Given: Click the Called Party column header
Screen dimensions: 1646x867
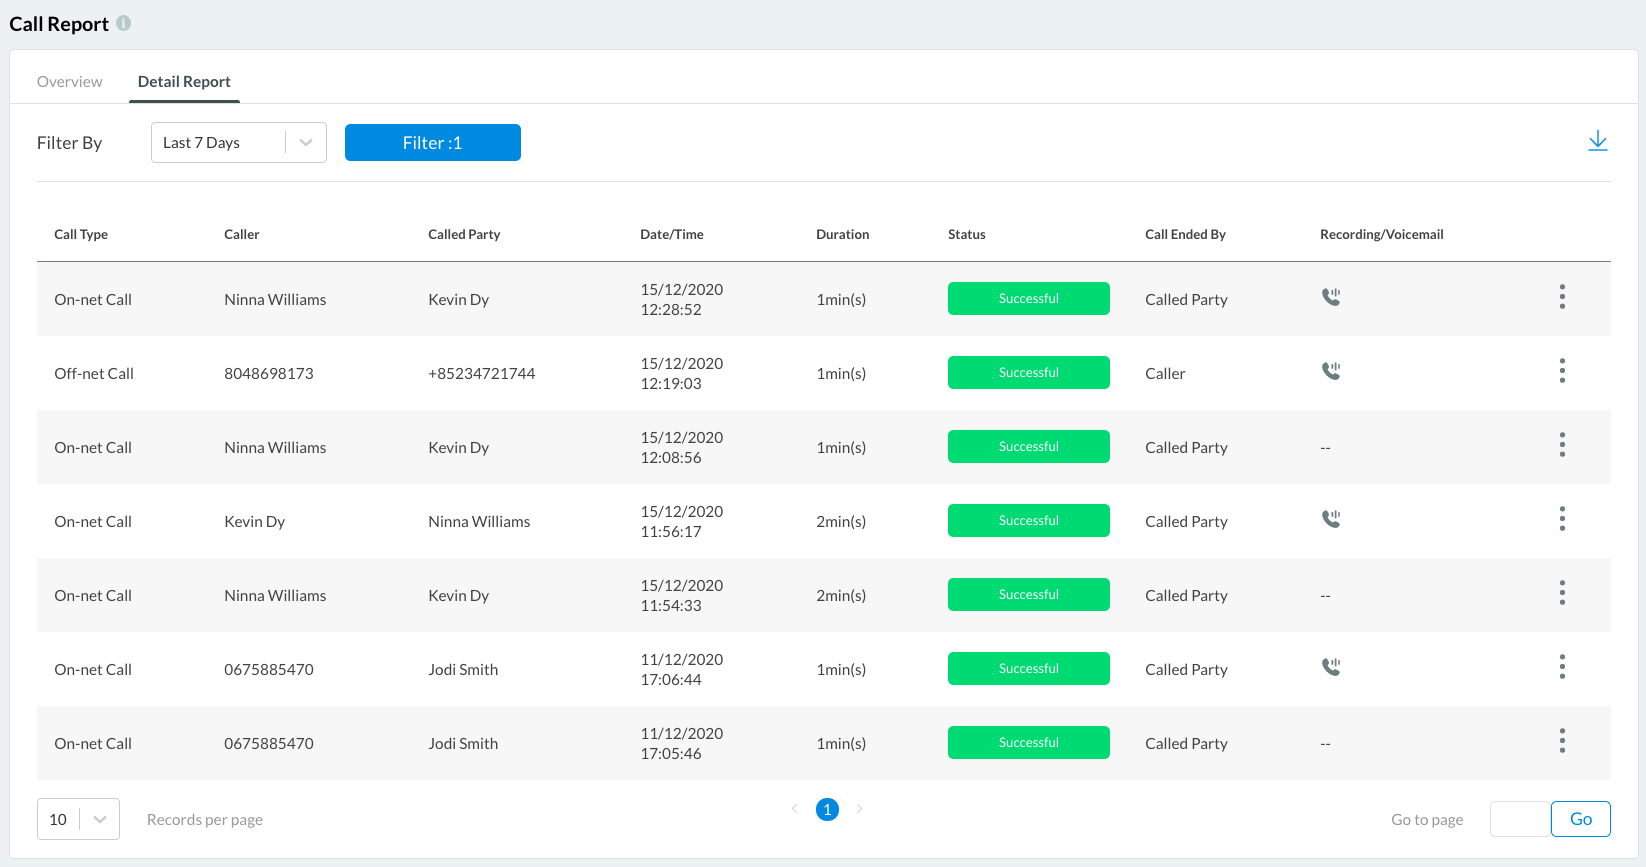Looking at the screenshot, I should click(464, 234).
